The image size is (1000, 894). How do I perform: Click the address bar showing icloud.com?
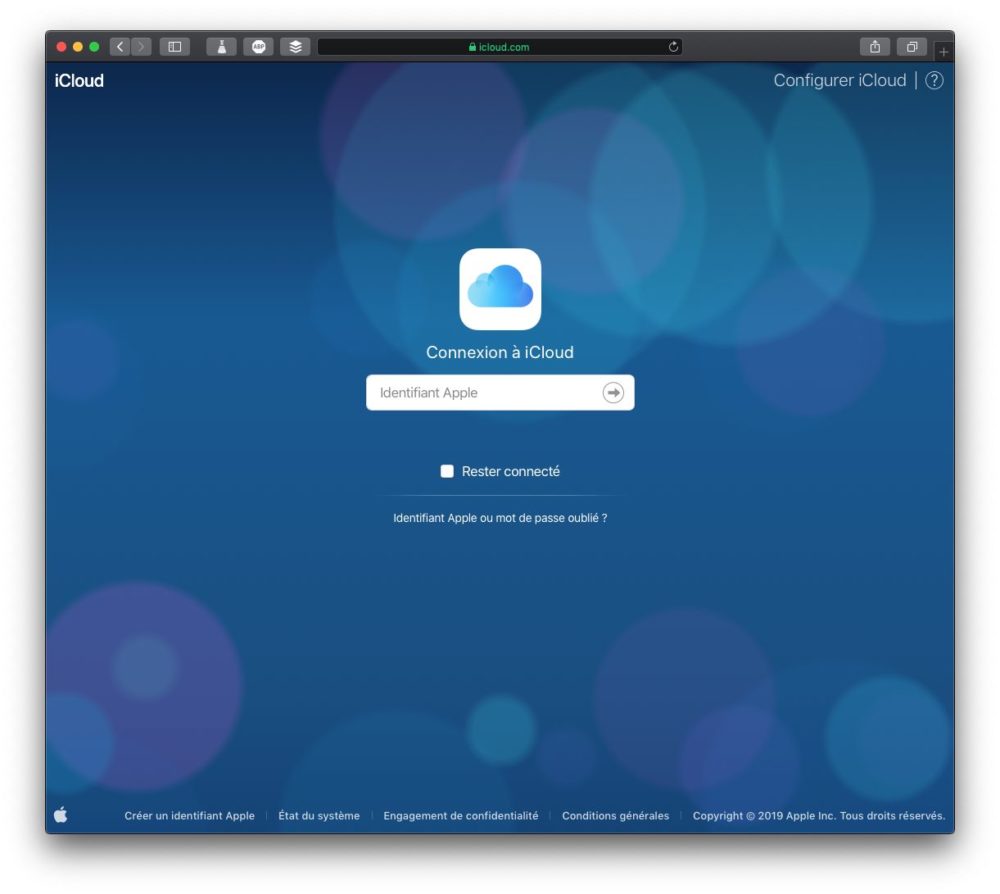point(500,46)
